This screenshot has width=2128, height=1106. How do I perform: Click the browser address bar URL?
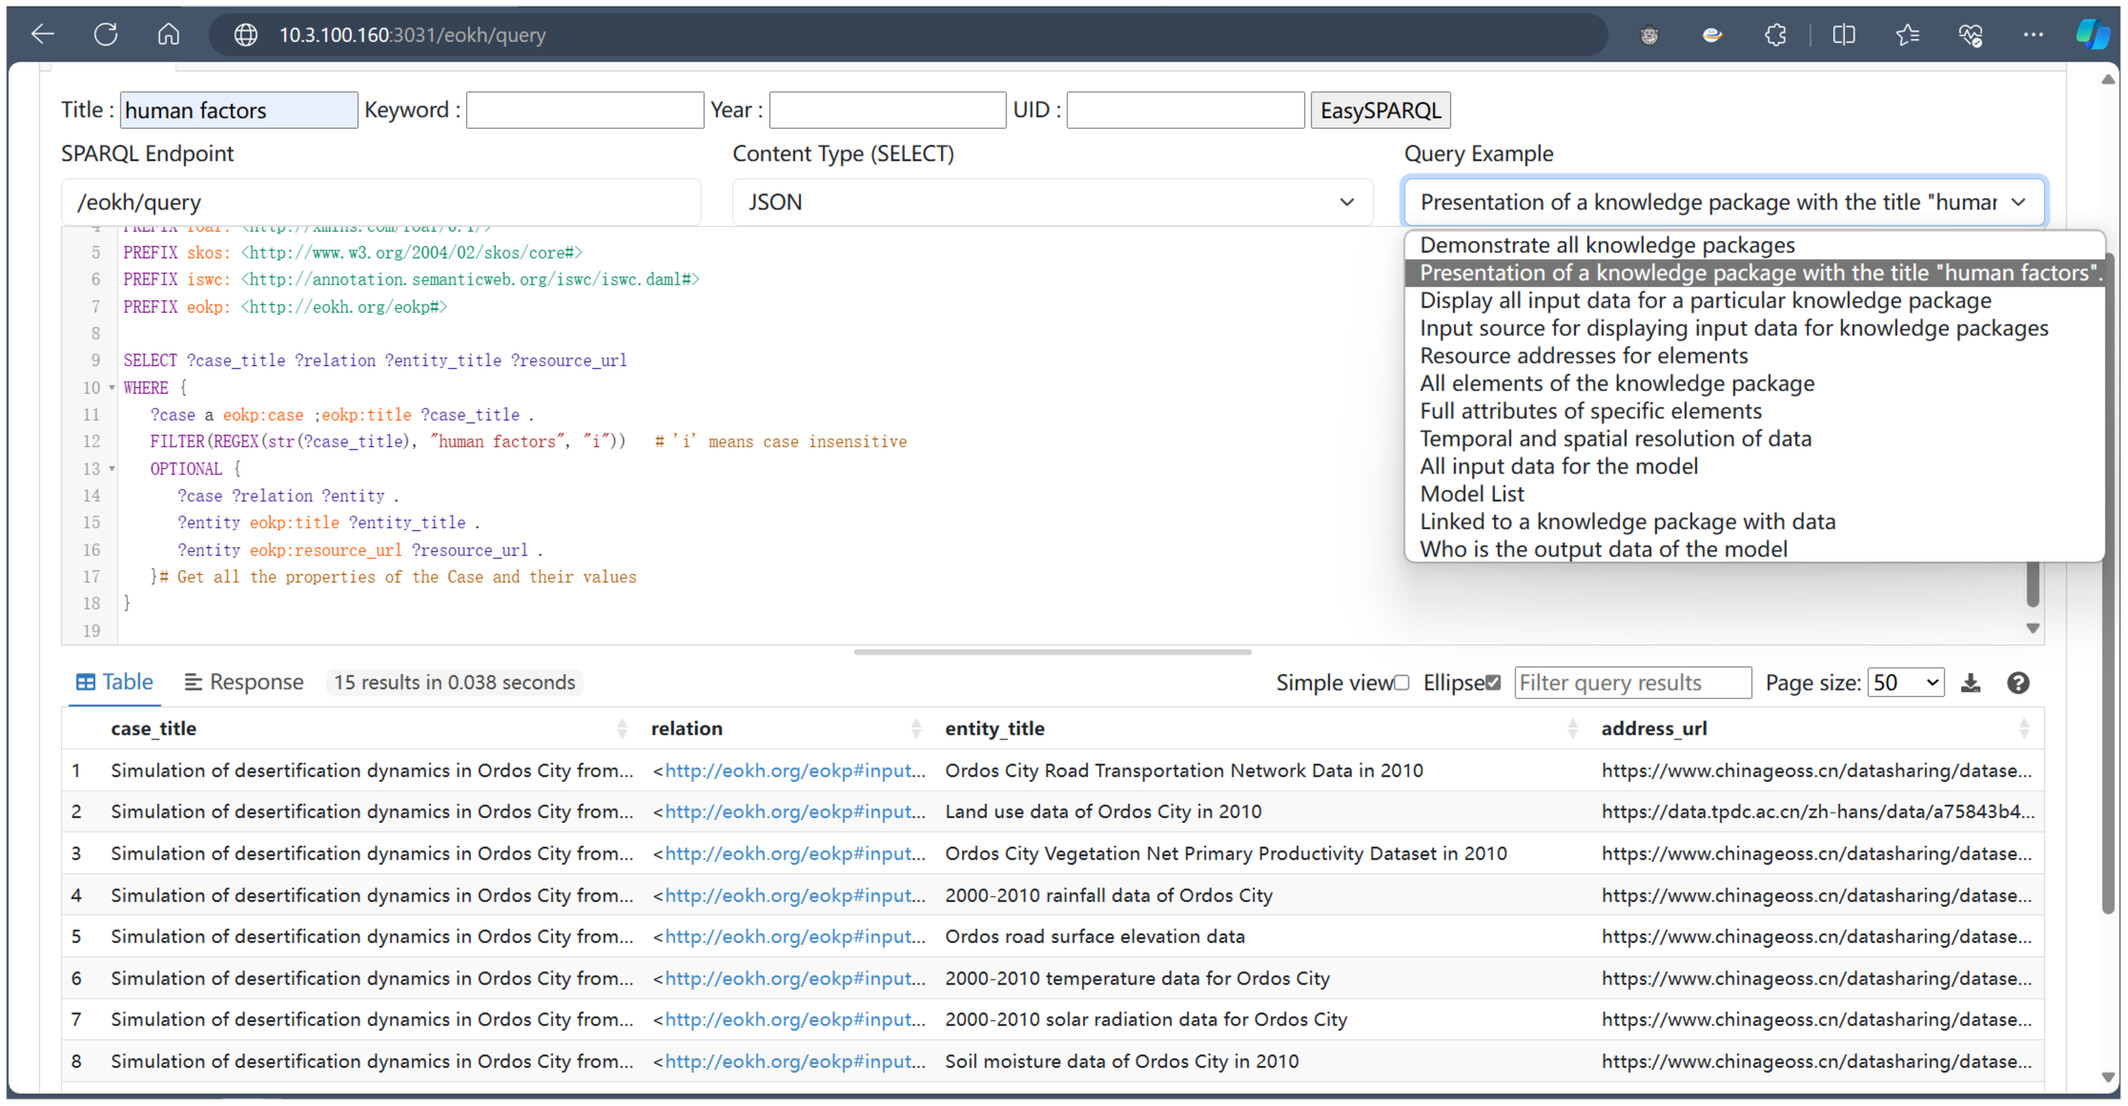[x=412, y=35]
